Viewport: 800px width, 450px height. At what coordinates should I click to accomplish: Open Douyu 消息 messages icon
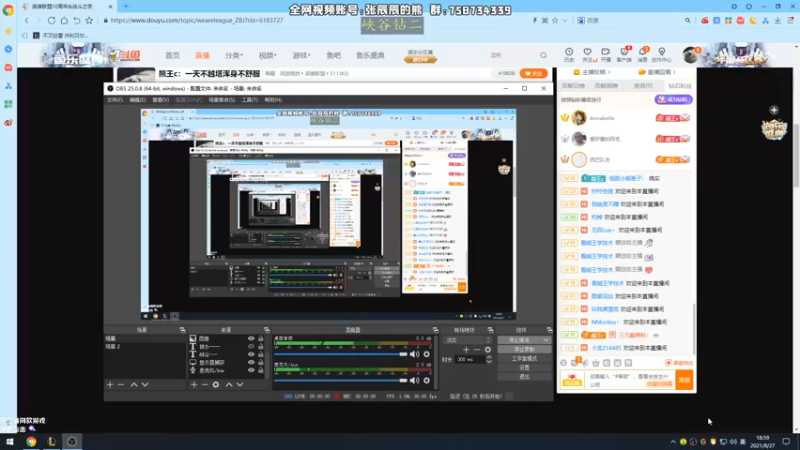[x=642, y=54]
